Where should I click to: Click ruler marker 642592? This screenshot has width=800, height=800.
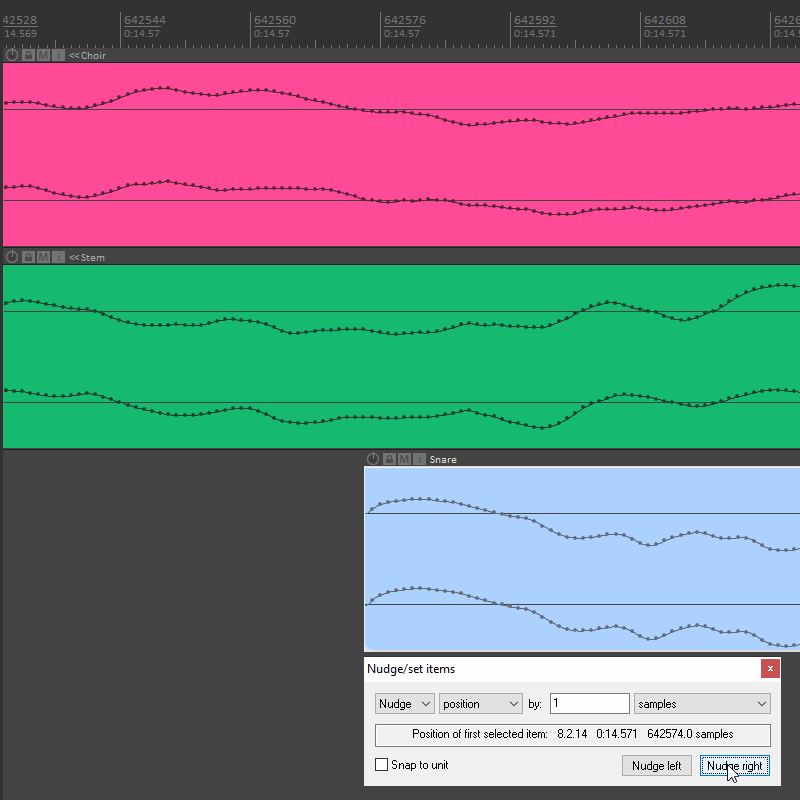[x=535, y=20]
